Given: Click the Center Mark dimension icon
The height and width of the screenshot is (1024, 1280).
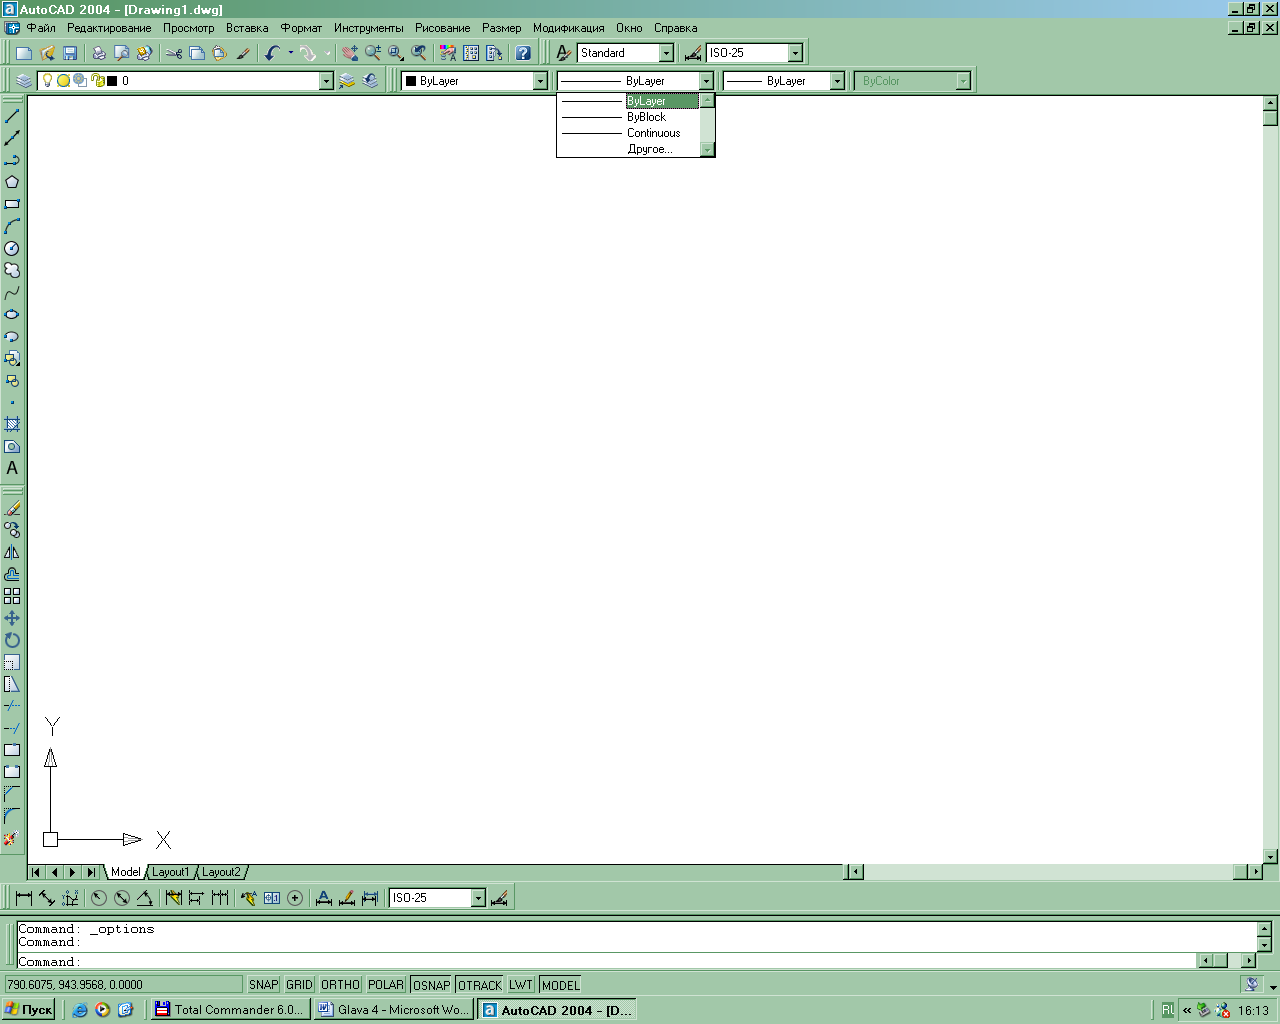Looking at the screenshot, I should click(x=295, y=898).
